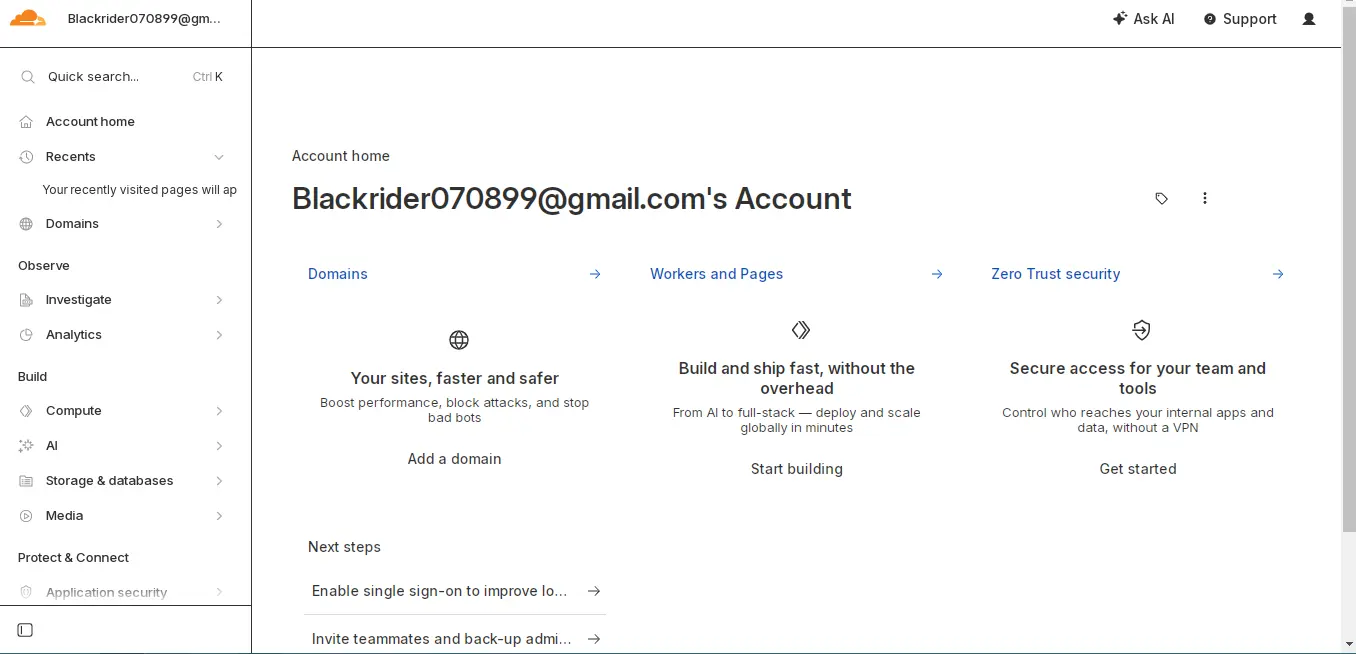This screenshot has width=1356, height=654.
Task: Click the Media play icon
Action: (x=26, y=516)
